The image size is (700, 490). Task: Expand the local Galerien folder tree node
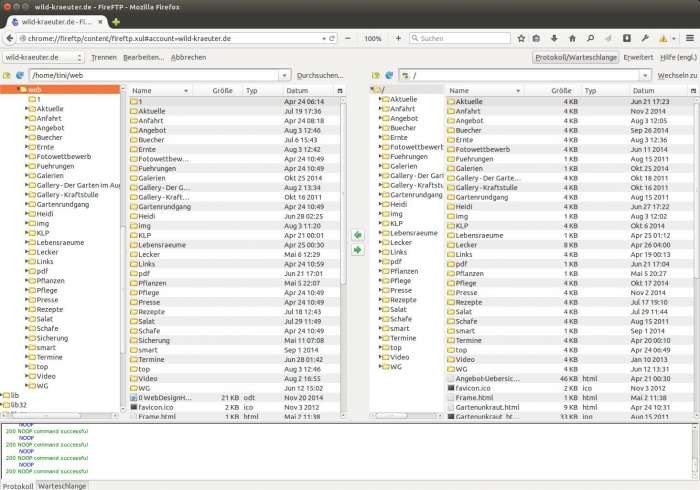click(x=27, y=176)
